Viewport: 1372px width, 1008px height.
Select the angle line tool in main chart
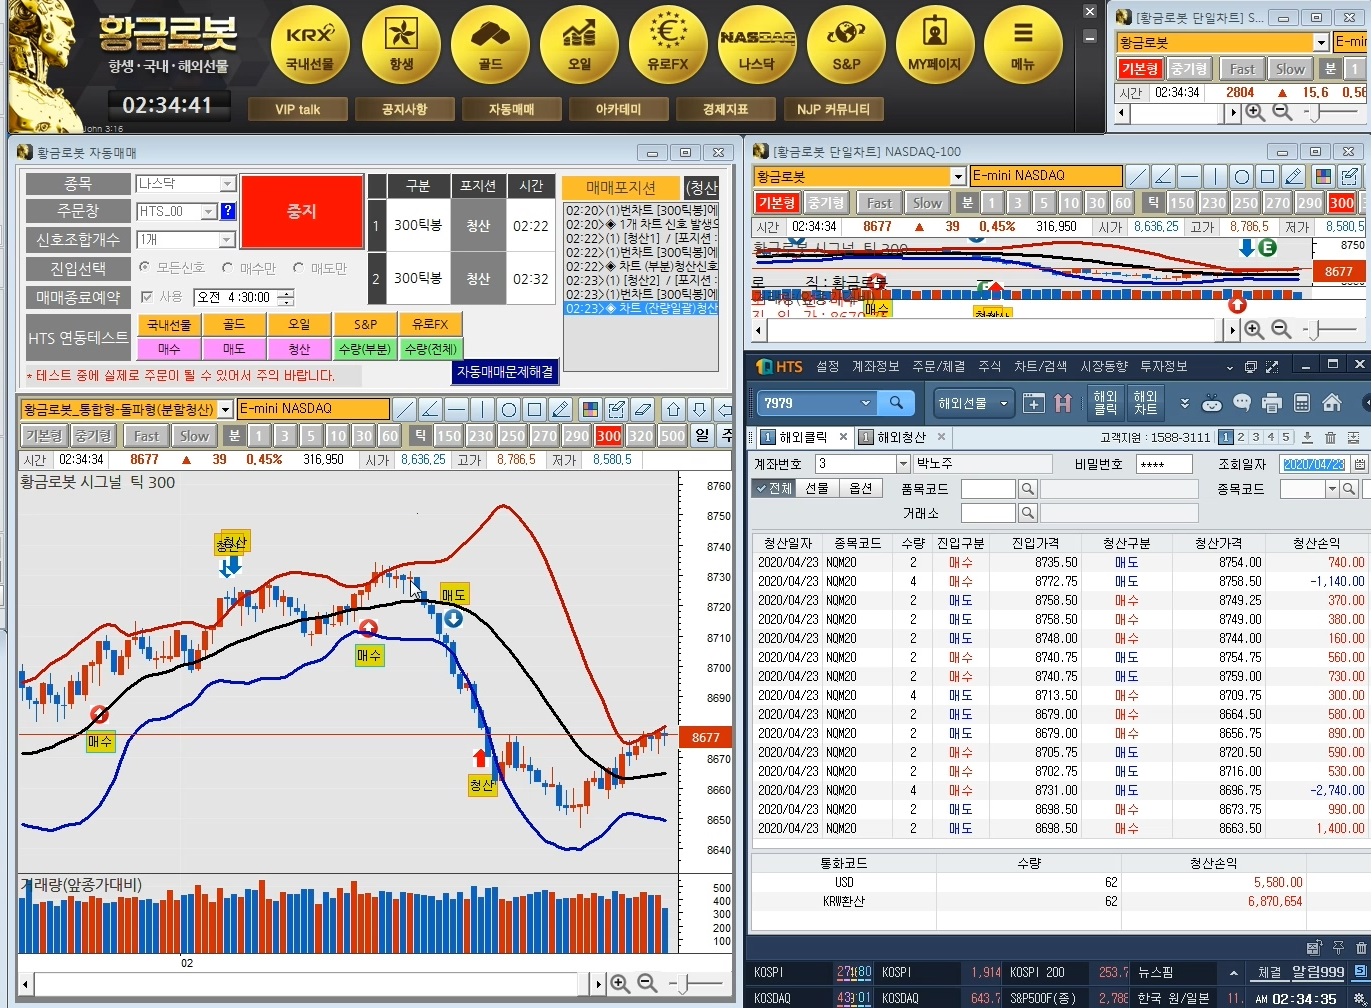430,409
